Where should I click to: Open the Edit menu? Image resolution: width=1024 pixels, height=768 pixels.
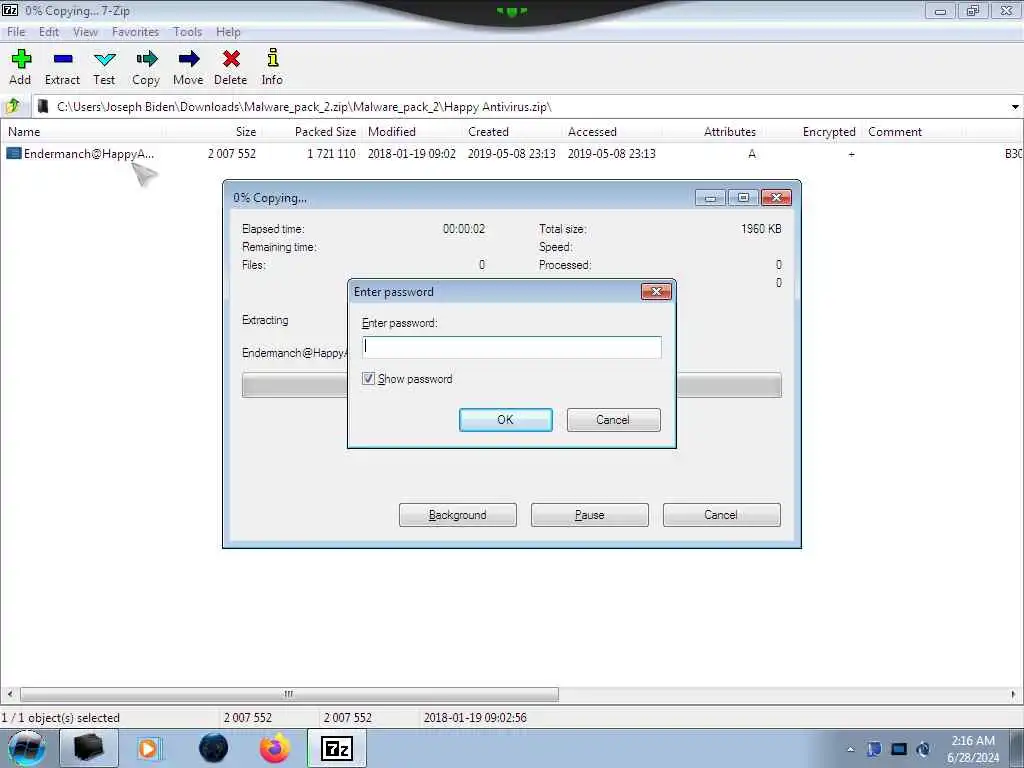48,32
